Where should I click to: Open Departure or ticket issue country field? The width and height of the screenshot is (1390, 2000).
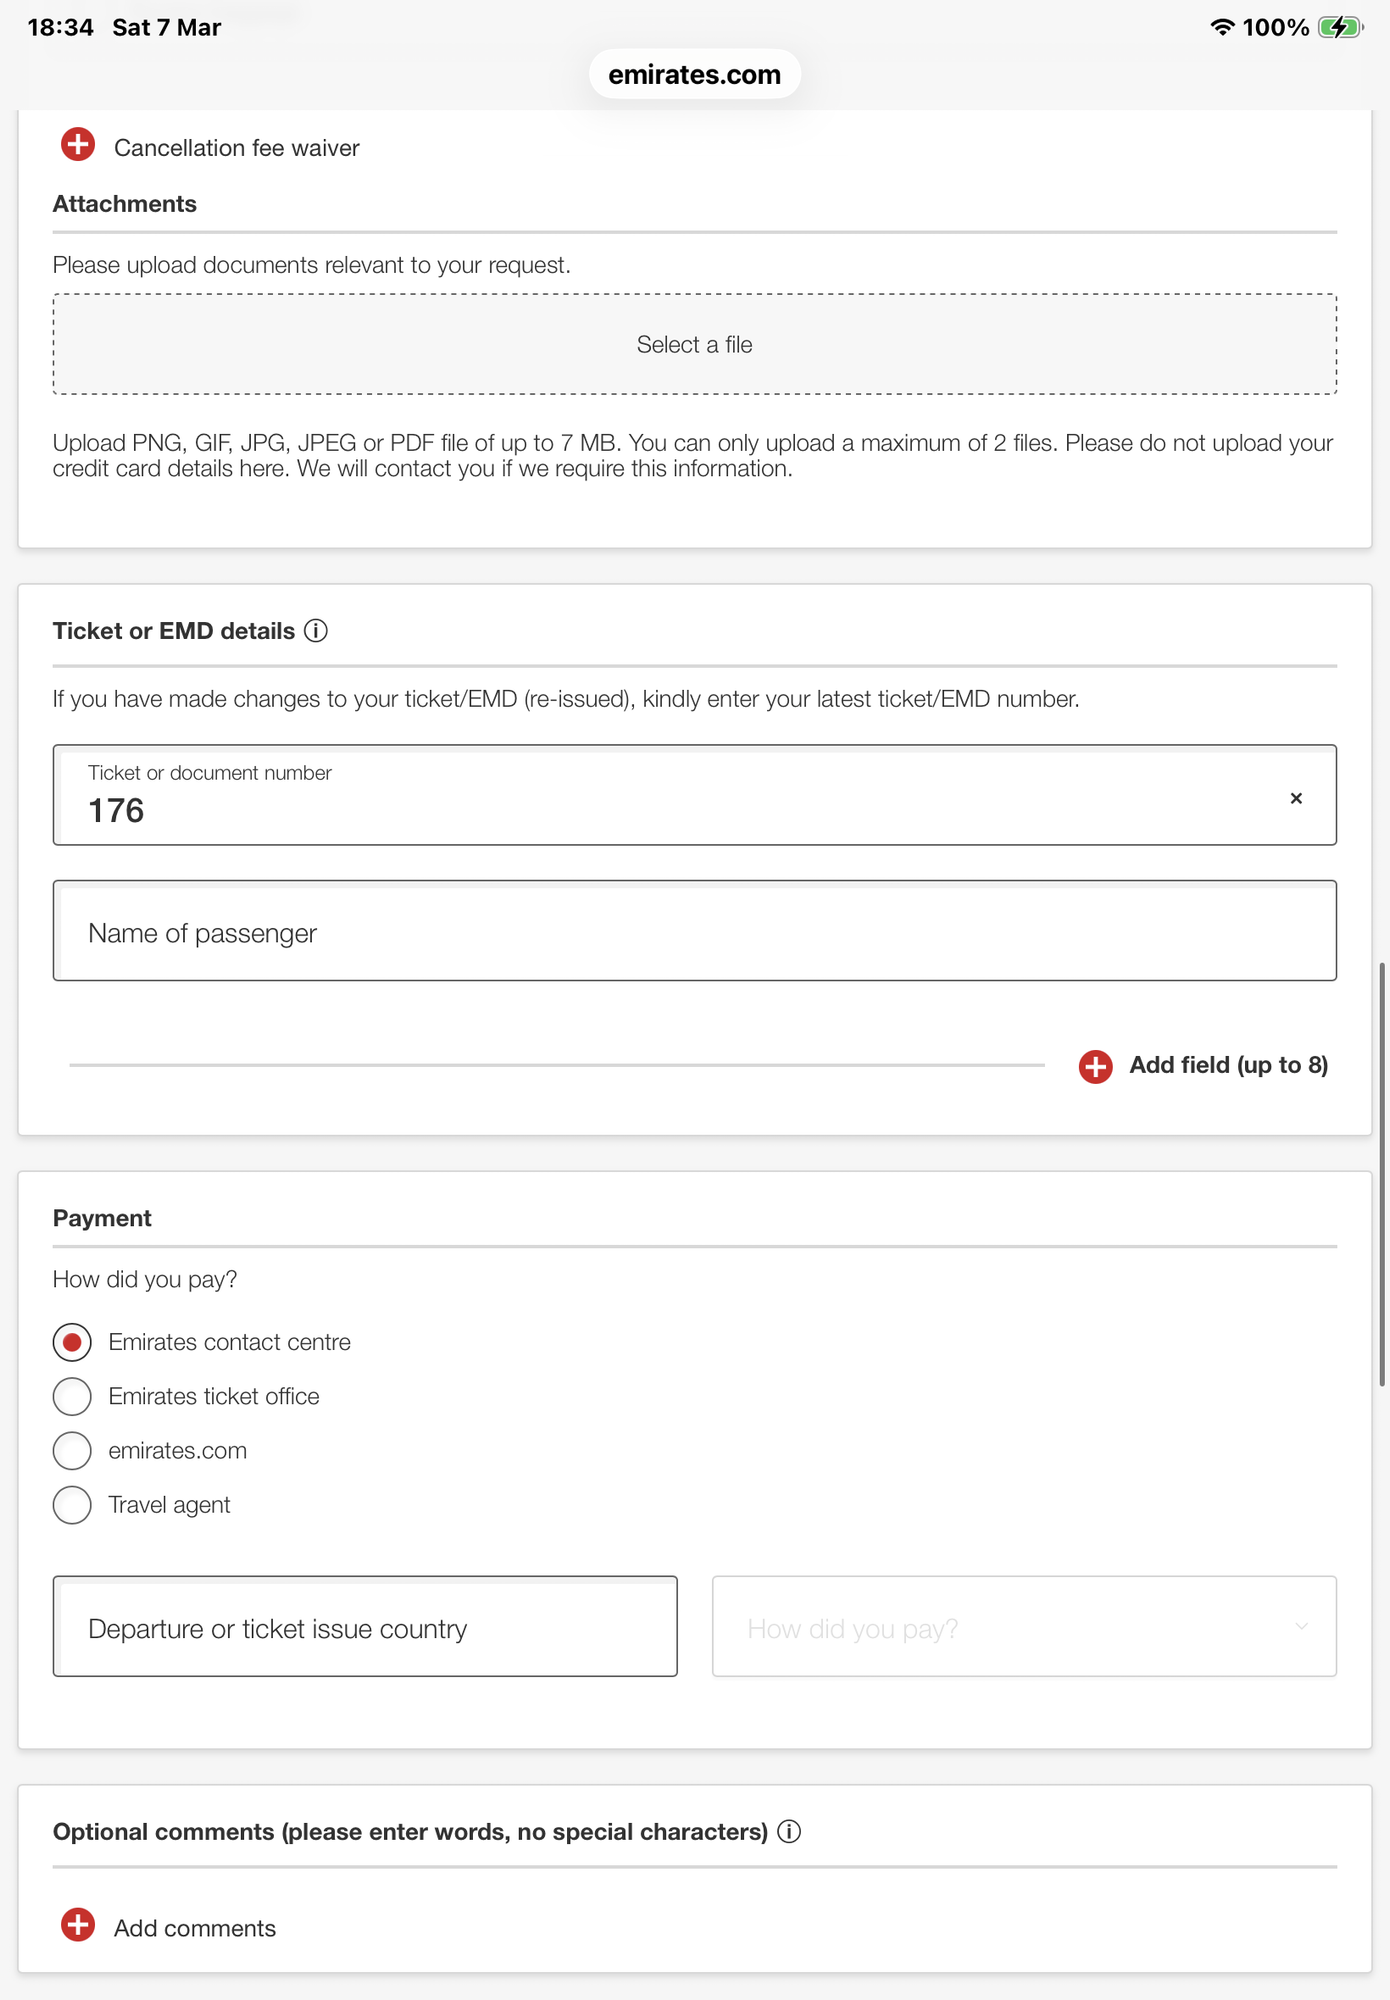365,1627
